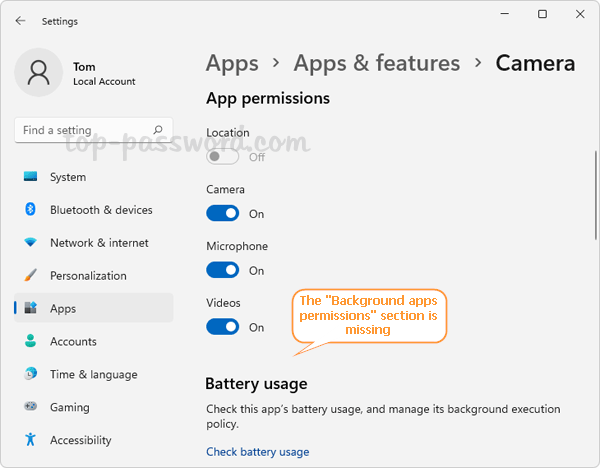This screenshot has width=600, height=468.
Task: Click the Gaming controller icon
Action: click(30, 407)
